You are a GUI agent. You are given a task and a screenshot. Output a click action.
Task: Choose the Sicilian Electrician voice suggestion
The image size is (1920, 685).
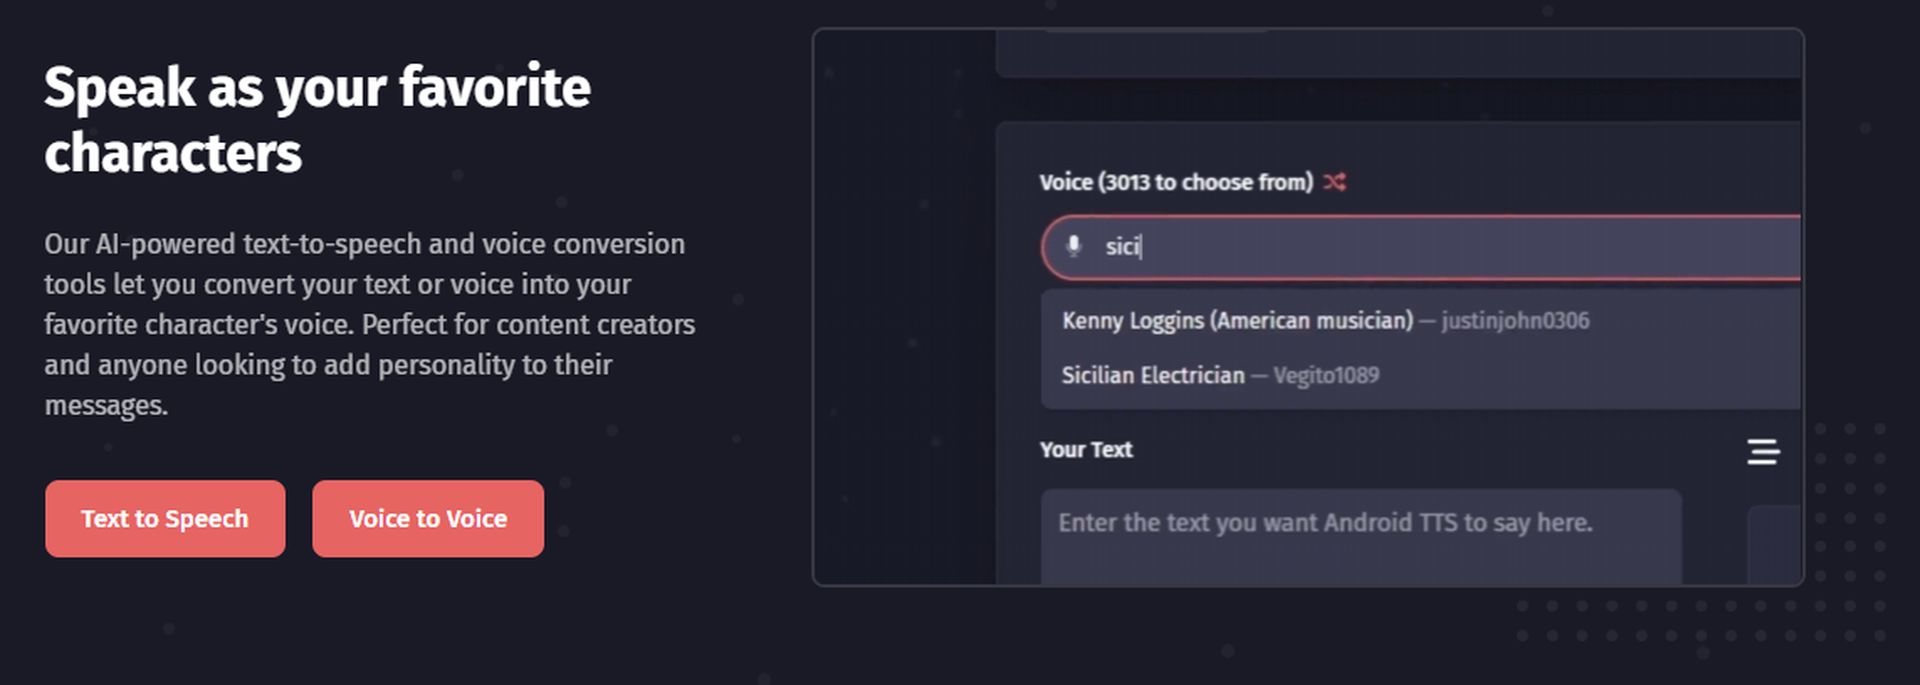point(1421,375)
